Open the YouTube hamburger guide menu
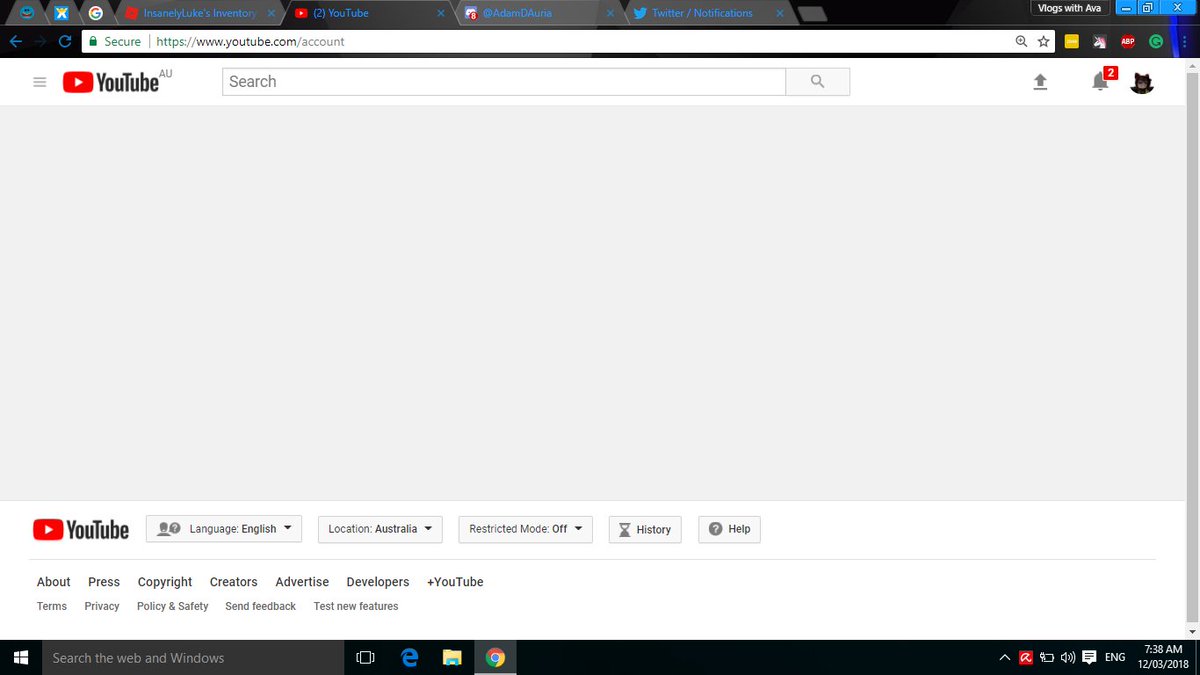Viewport: 1200px width, 675px height. [40, 82]
